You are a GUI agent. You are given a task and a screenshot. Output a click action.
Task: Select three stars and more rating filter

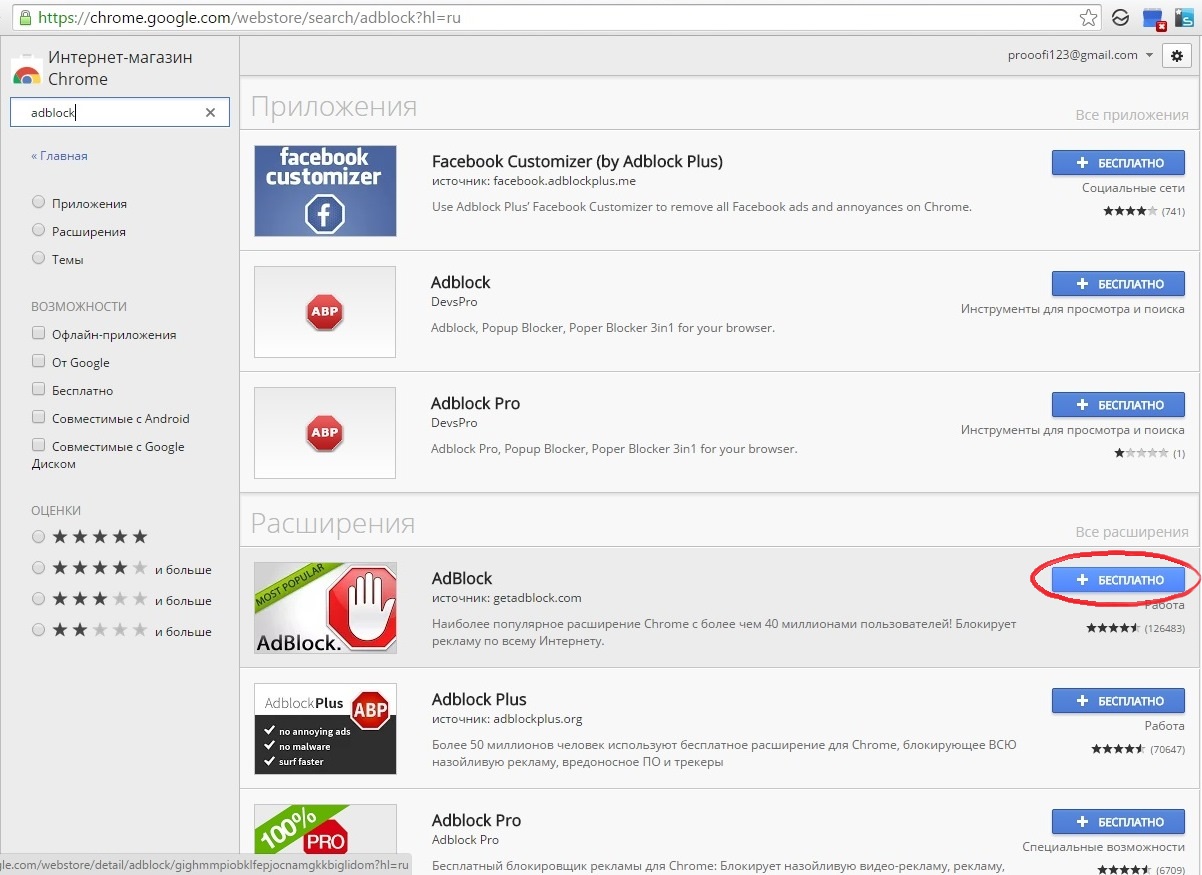click(x=39, y=599)
